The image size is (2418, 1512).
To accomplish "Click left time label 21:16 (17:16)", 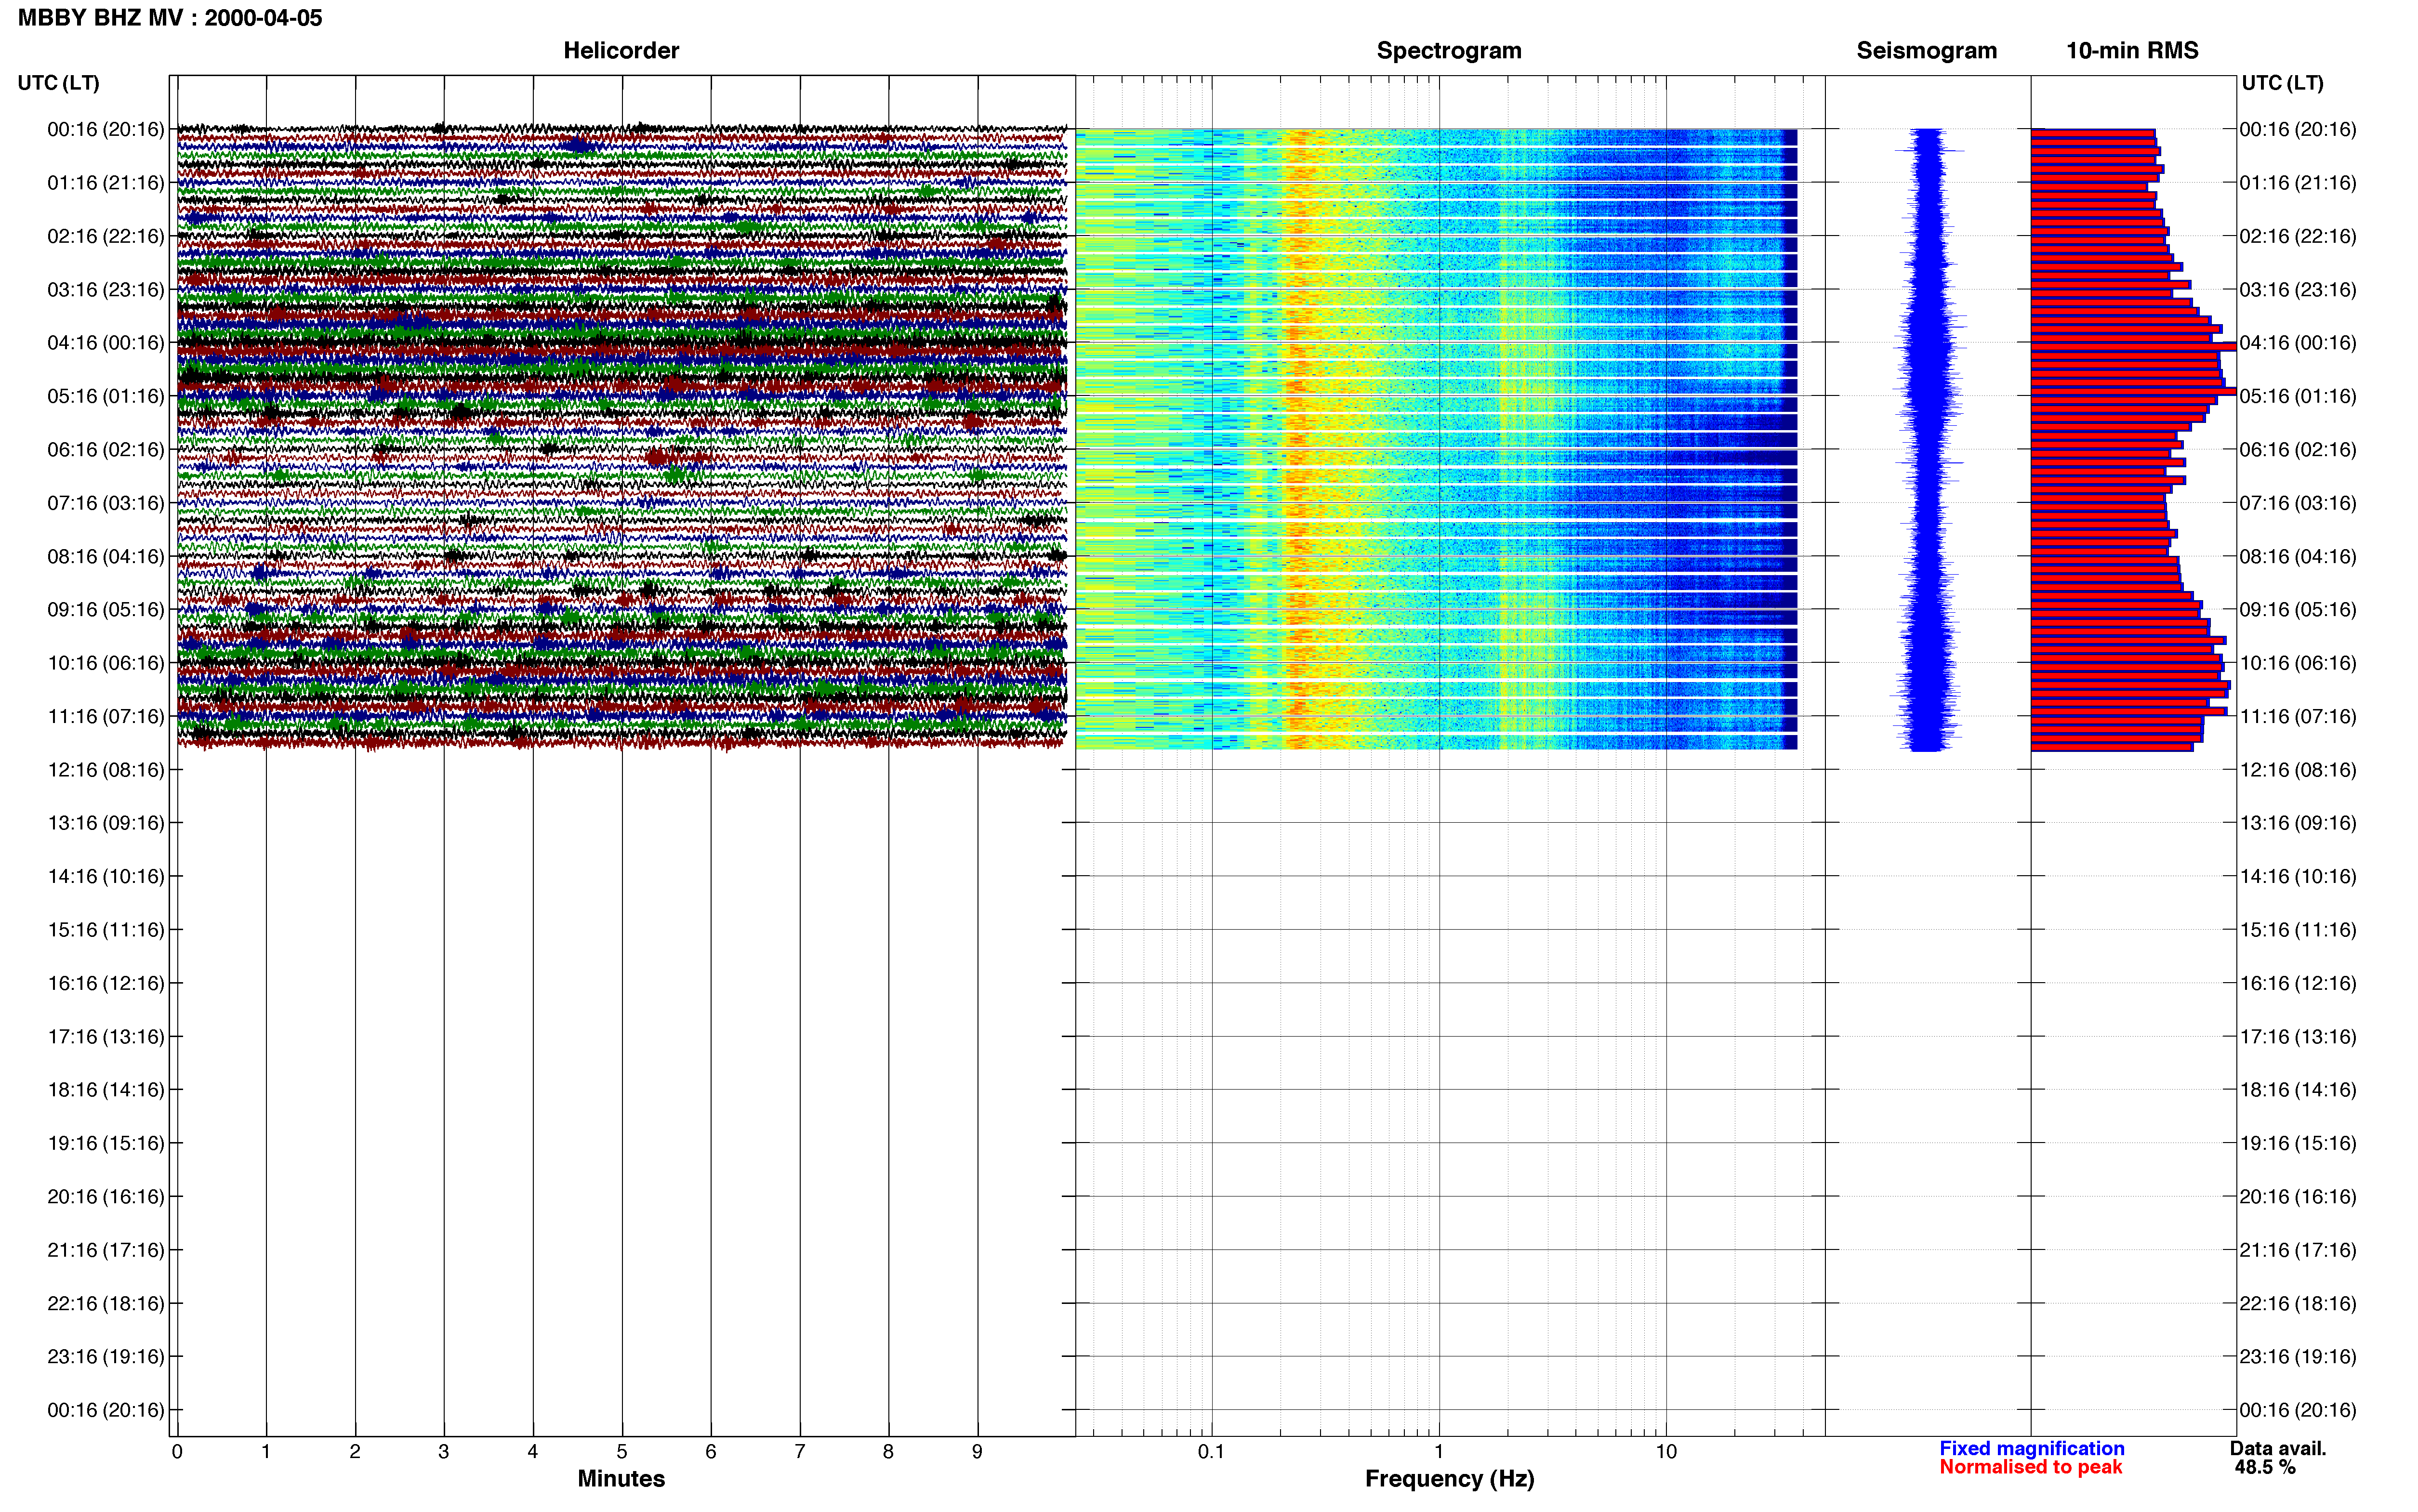I will [x=106, y=1249].
